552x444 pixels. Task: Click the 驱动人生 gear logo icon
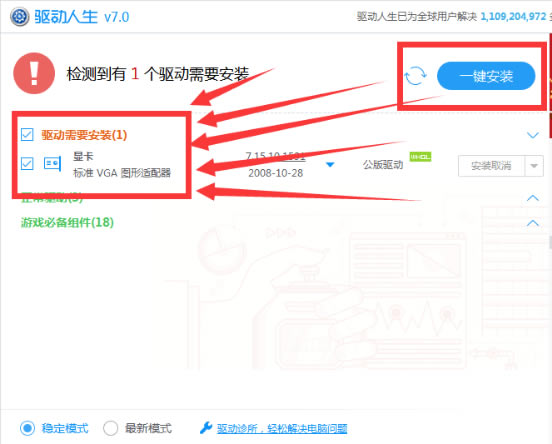(19, 16)
